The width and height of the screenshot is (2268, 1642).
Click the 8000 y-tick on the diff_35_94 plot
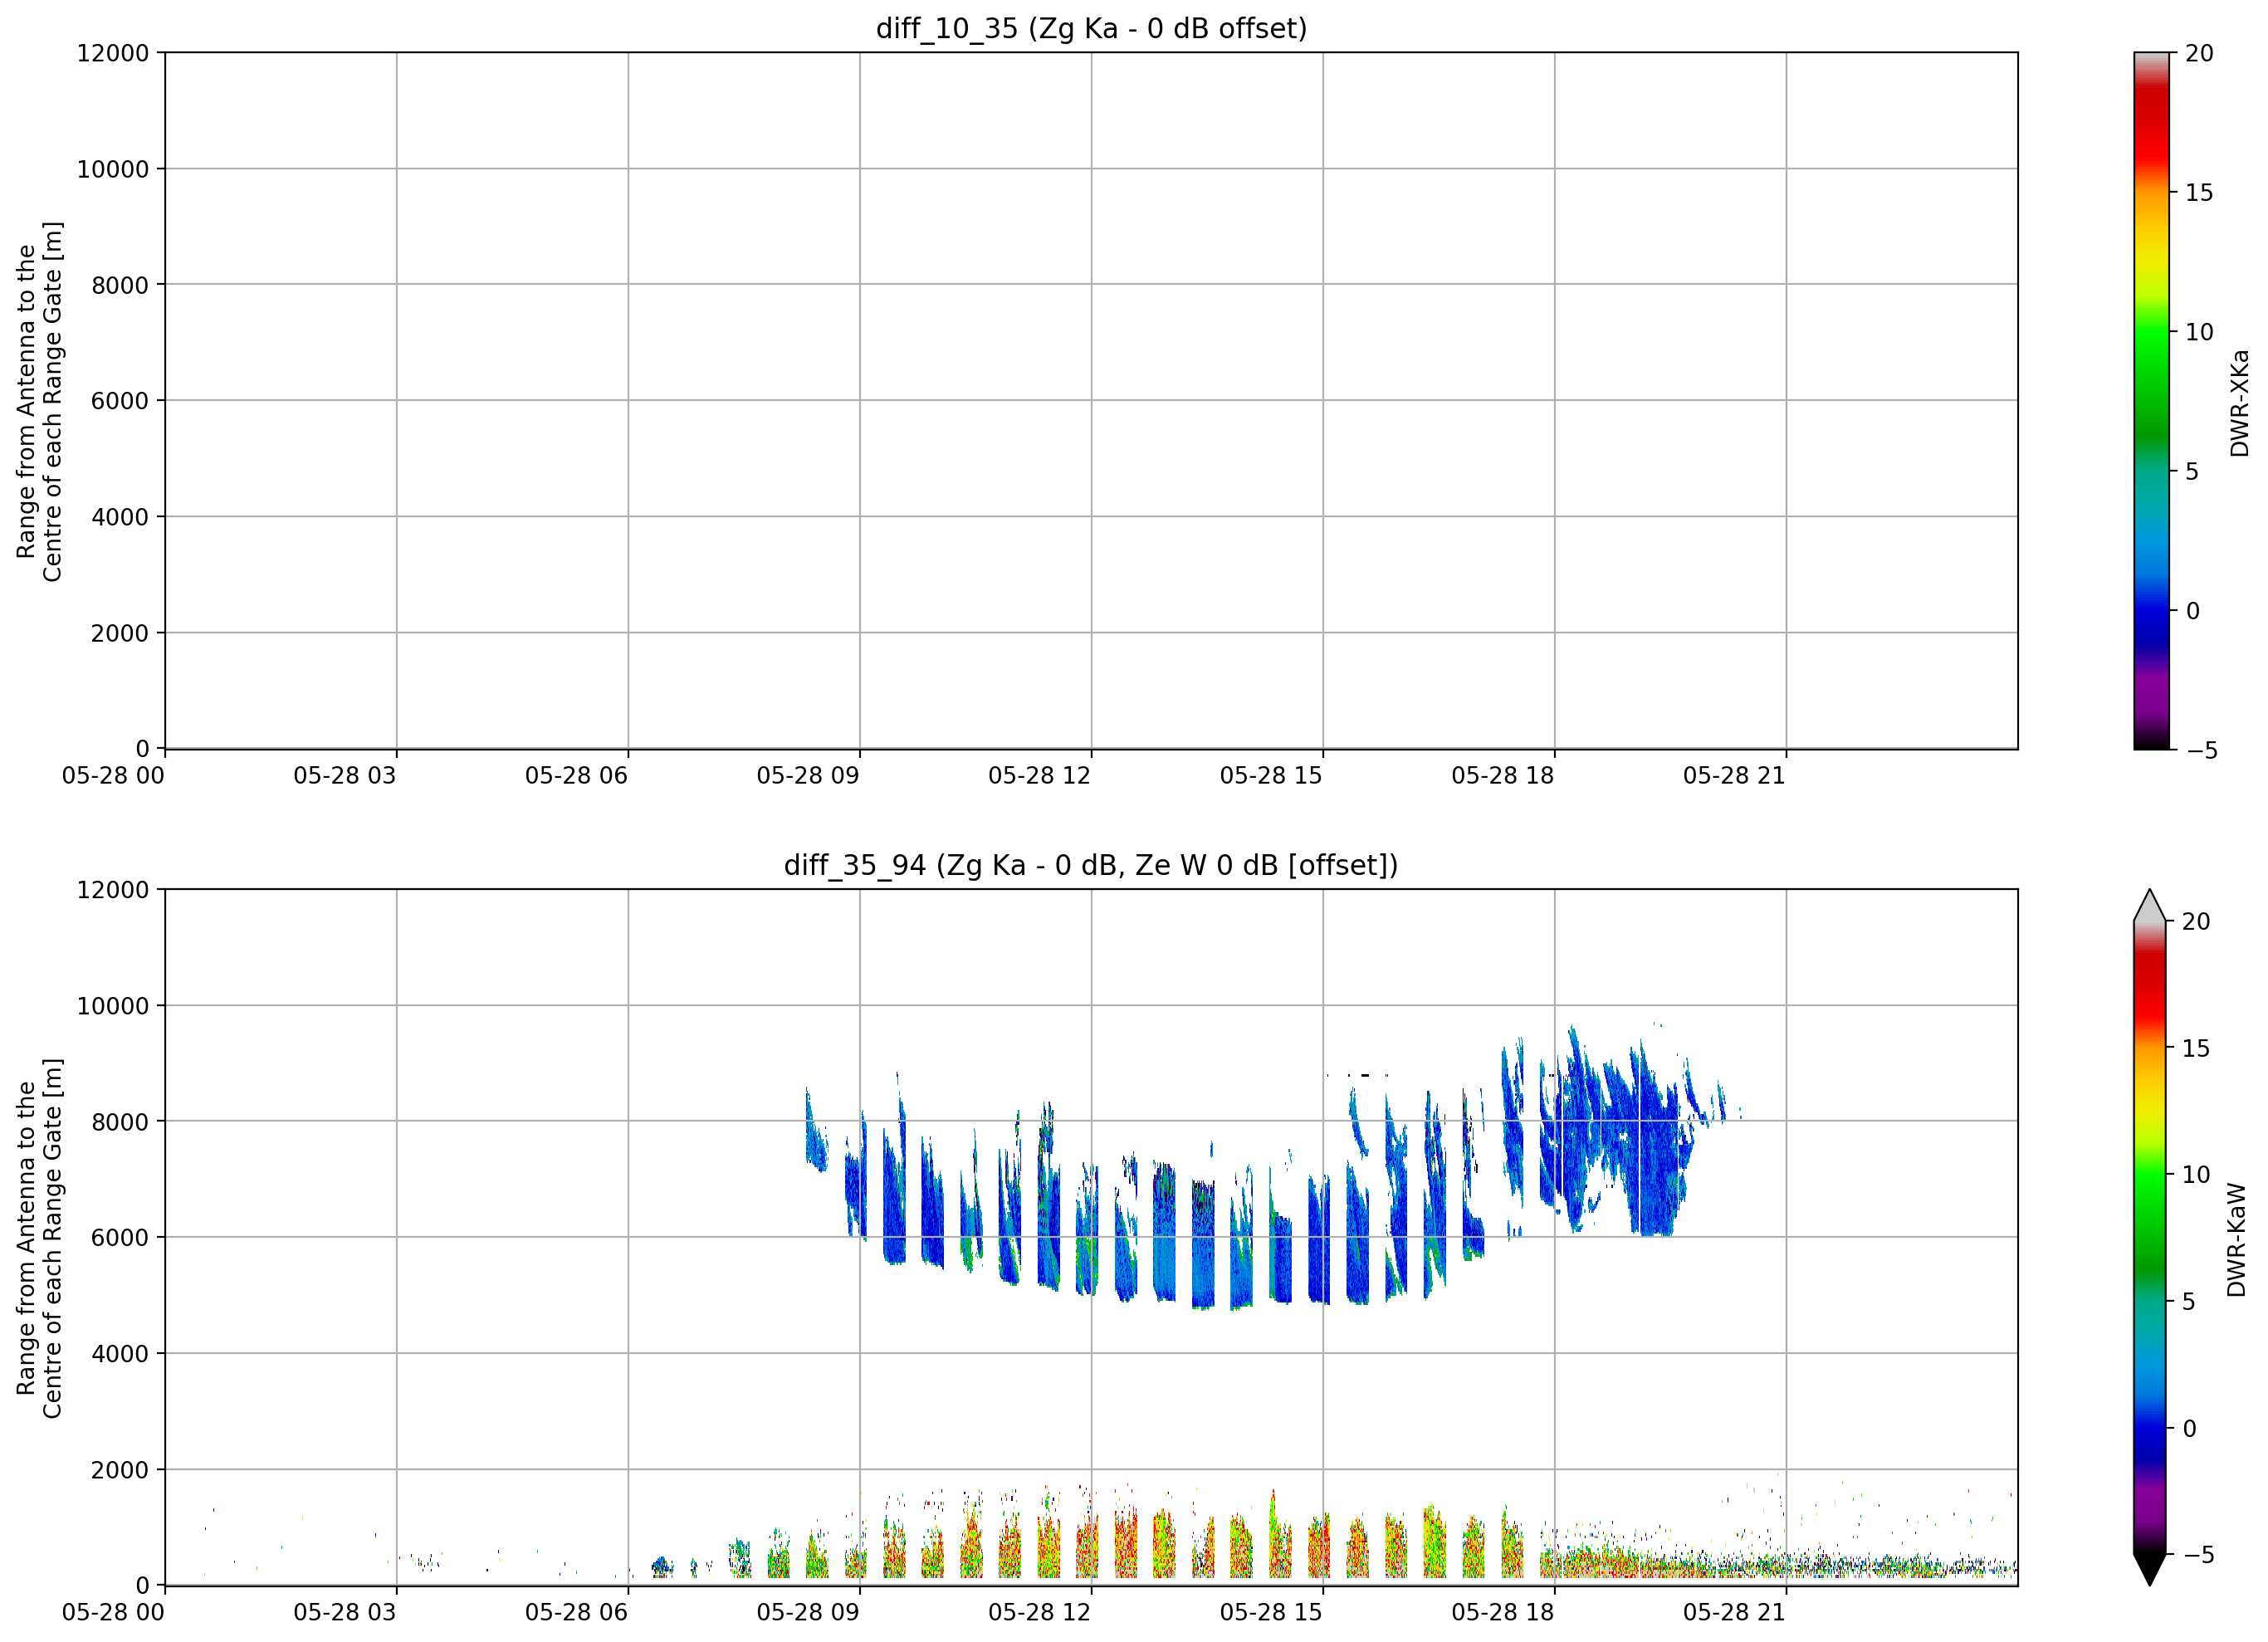(120, 1122)
